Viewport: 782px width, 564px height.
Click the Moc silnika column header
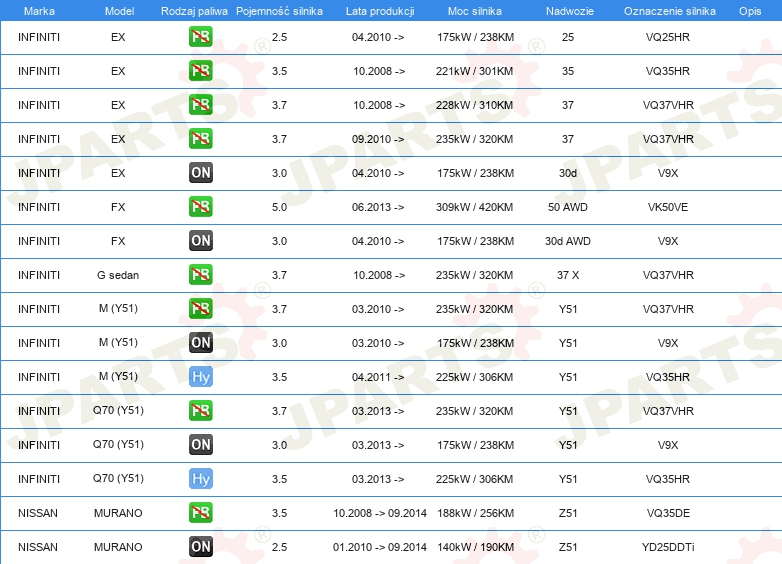click(x=475, y=11)
